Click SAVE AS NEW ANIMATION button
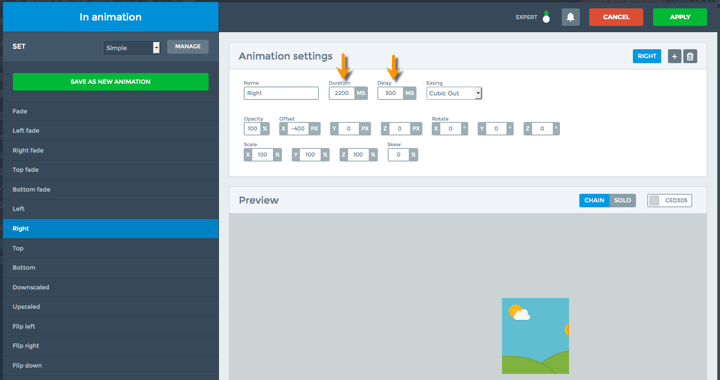Screen dimensions: 720x380 pos(111,82)
